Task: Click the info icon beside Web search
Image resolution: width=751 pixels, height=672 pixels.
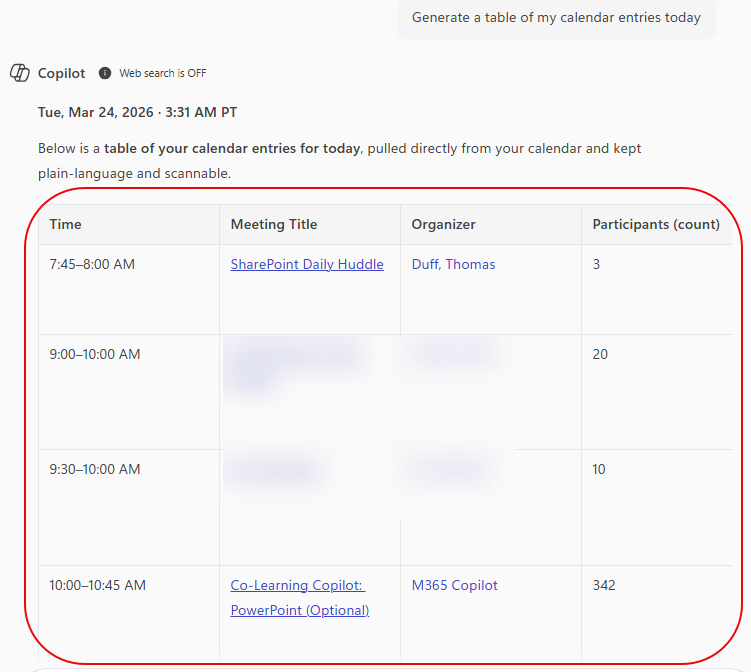Action: 105,73
